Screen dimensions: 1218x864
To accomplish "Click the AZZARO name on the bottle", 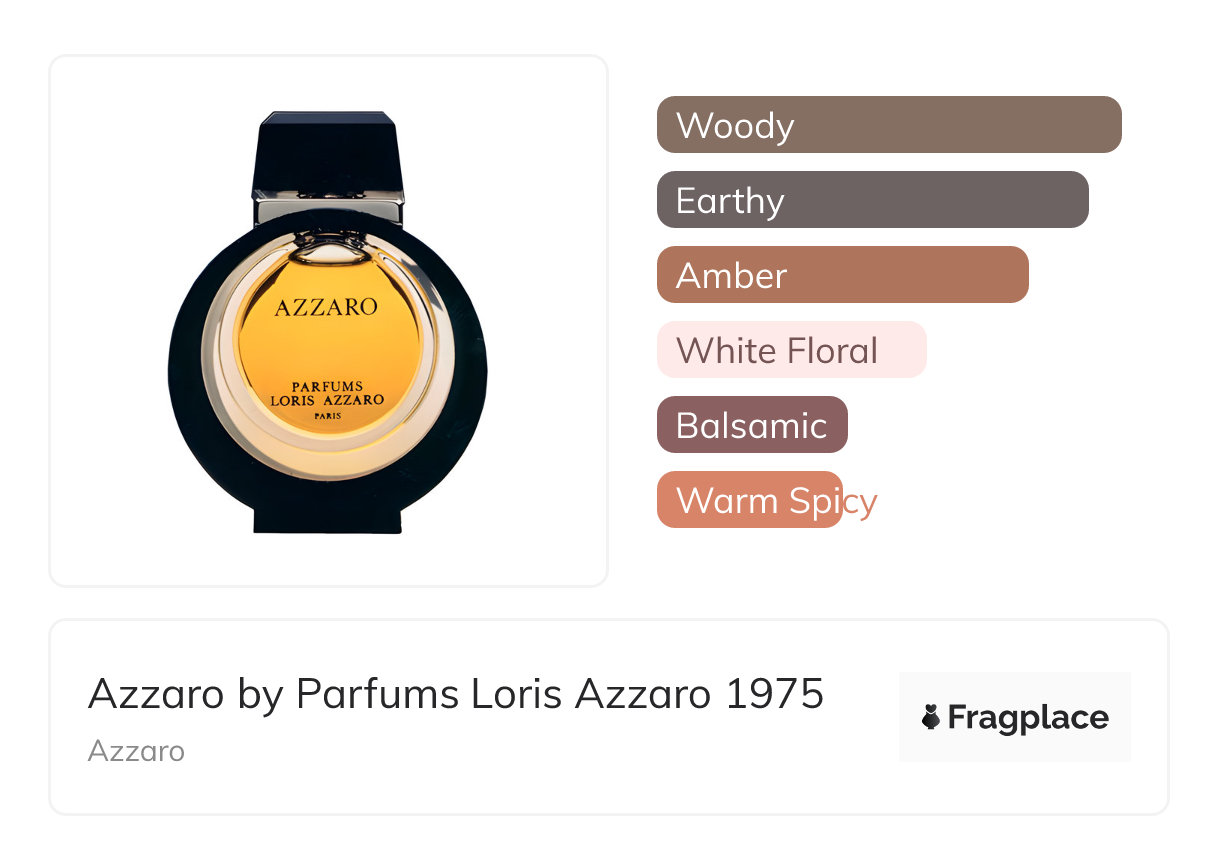I will tap(326, 307).
